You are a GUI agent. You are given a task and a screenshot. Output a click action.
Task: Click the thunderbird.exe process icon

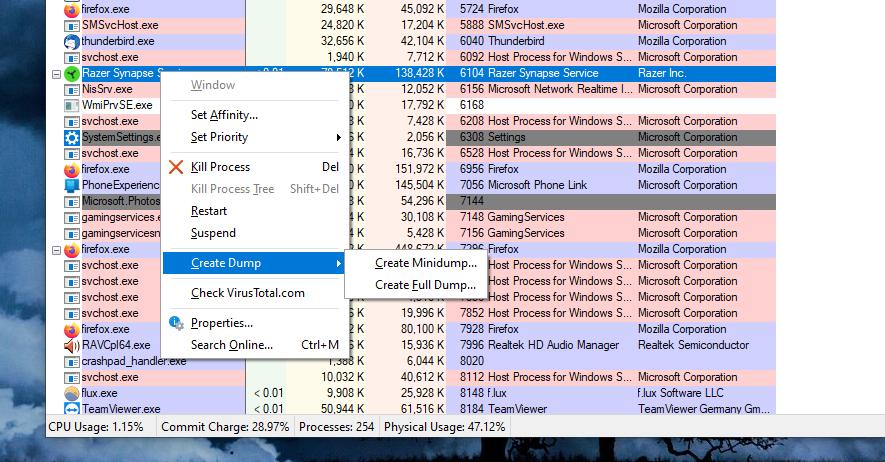pos(72,41)
